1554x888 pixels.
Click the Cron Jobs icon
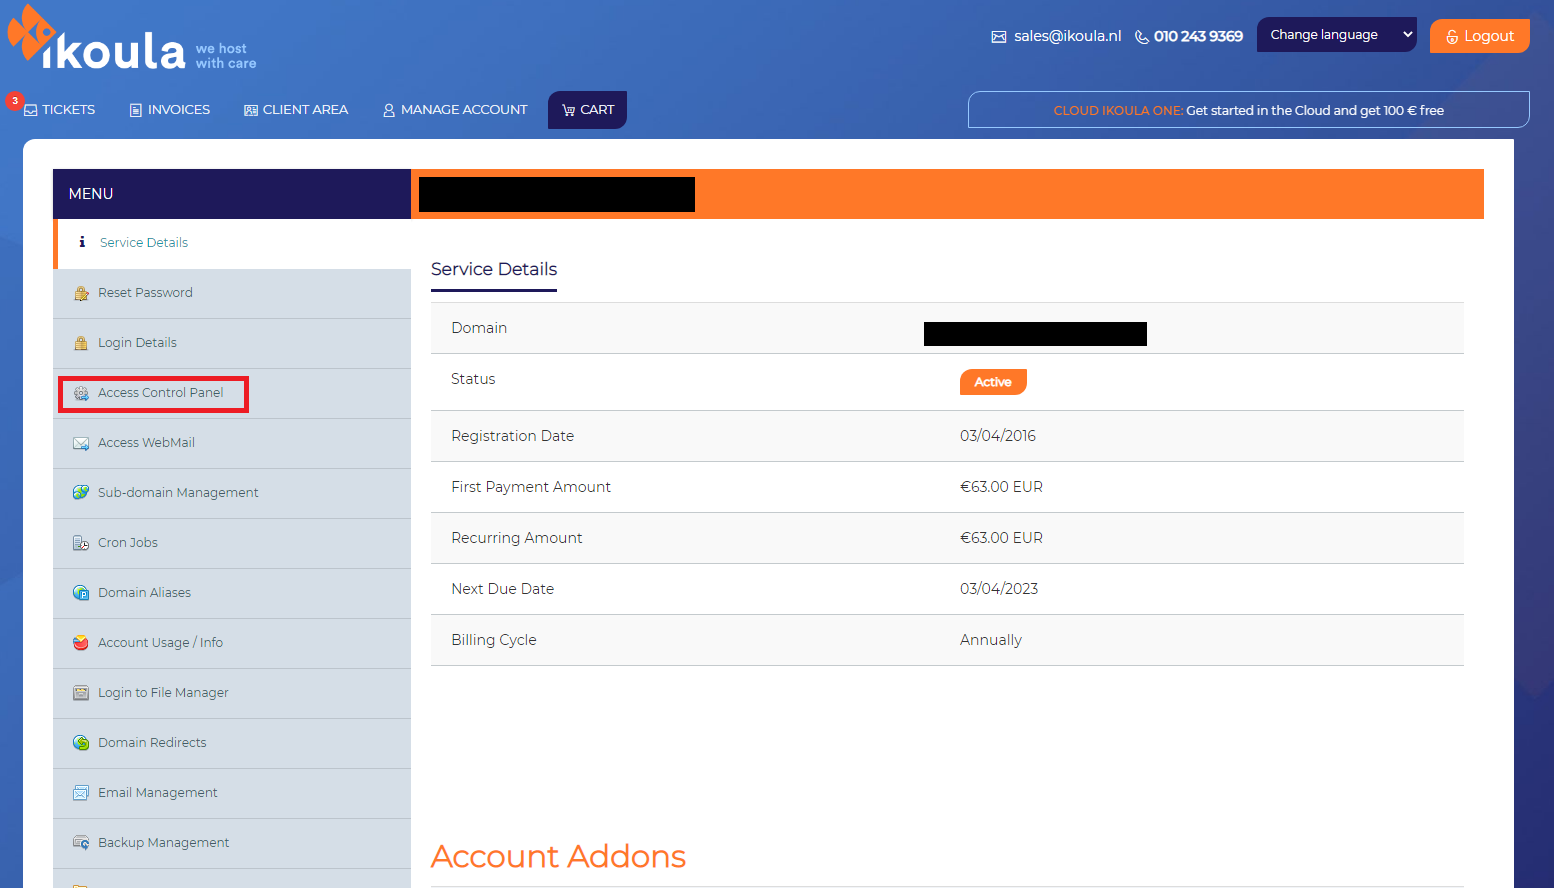pyautogui.click(x=81, y=543)
